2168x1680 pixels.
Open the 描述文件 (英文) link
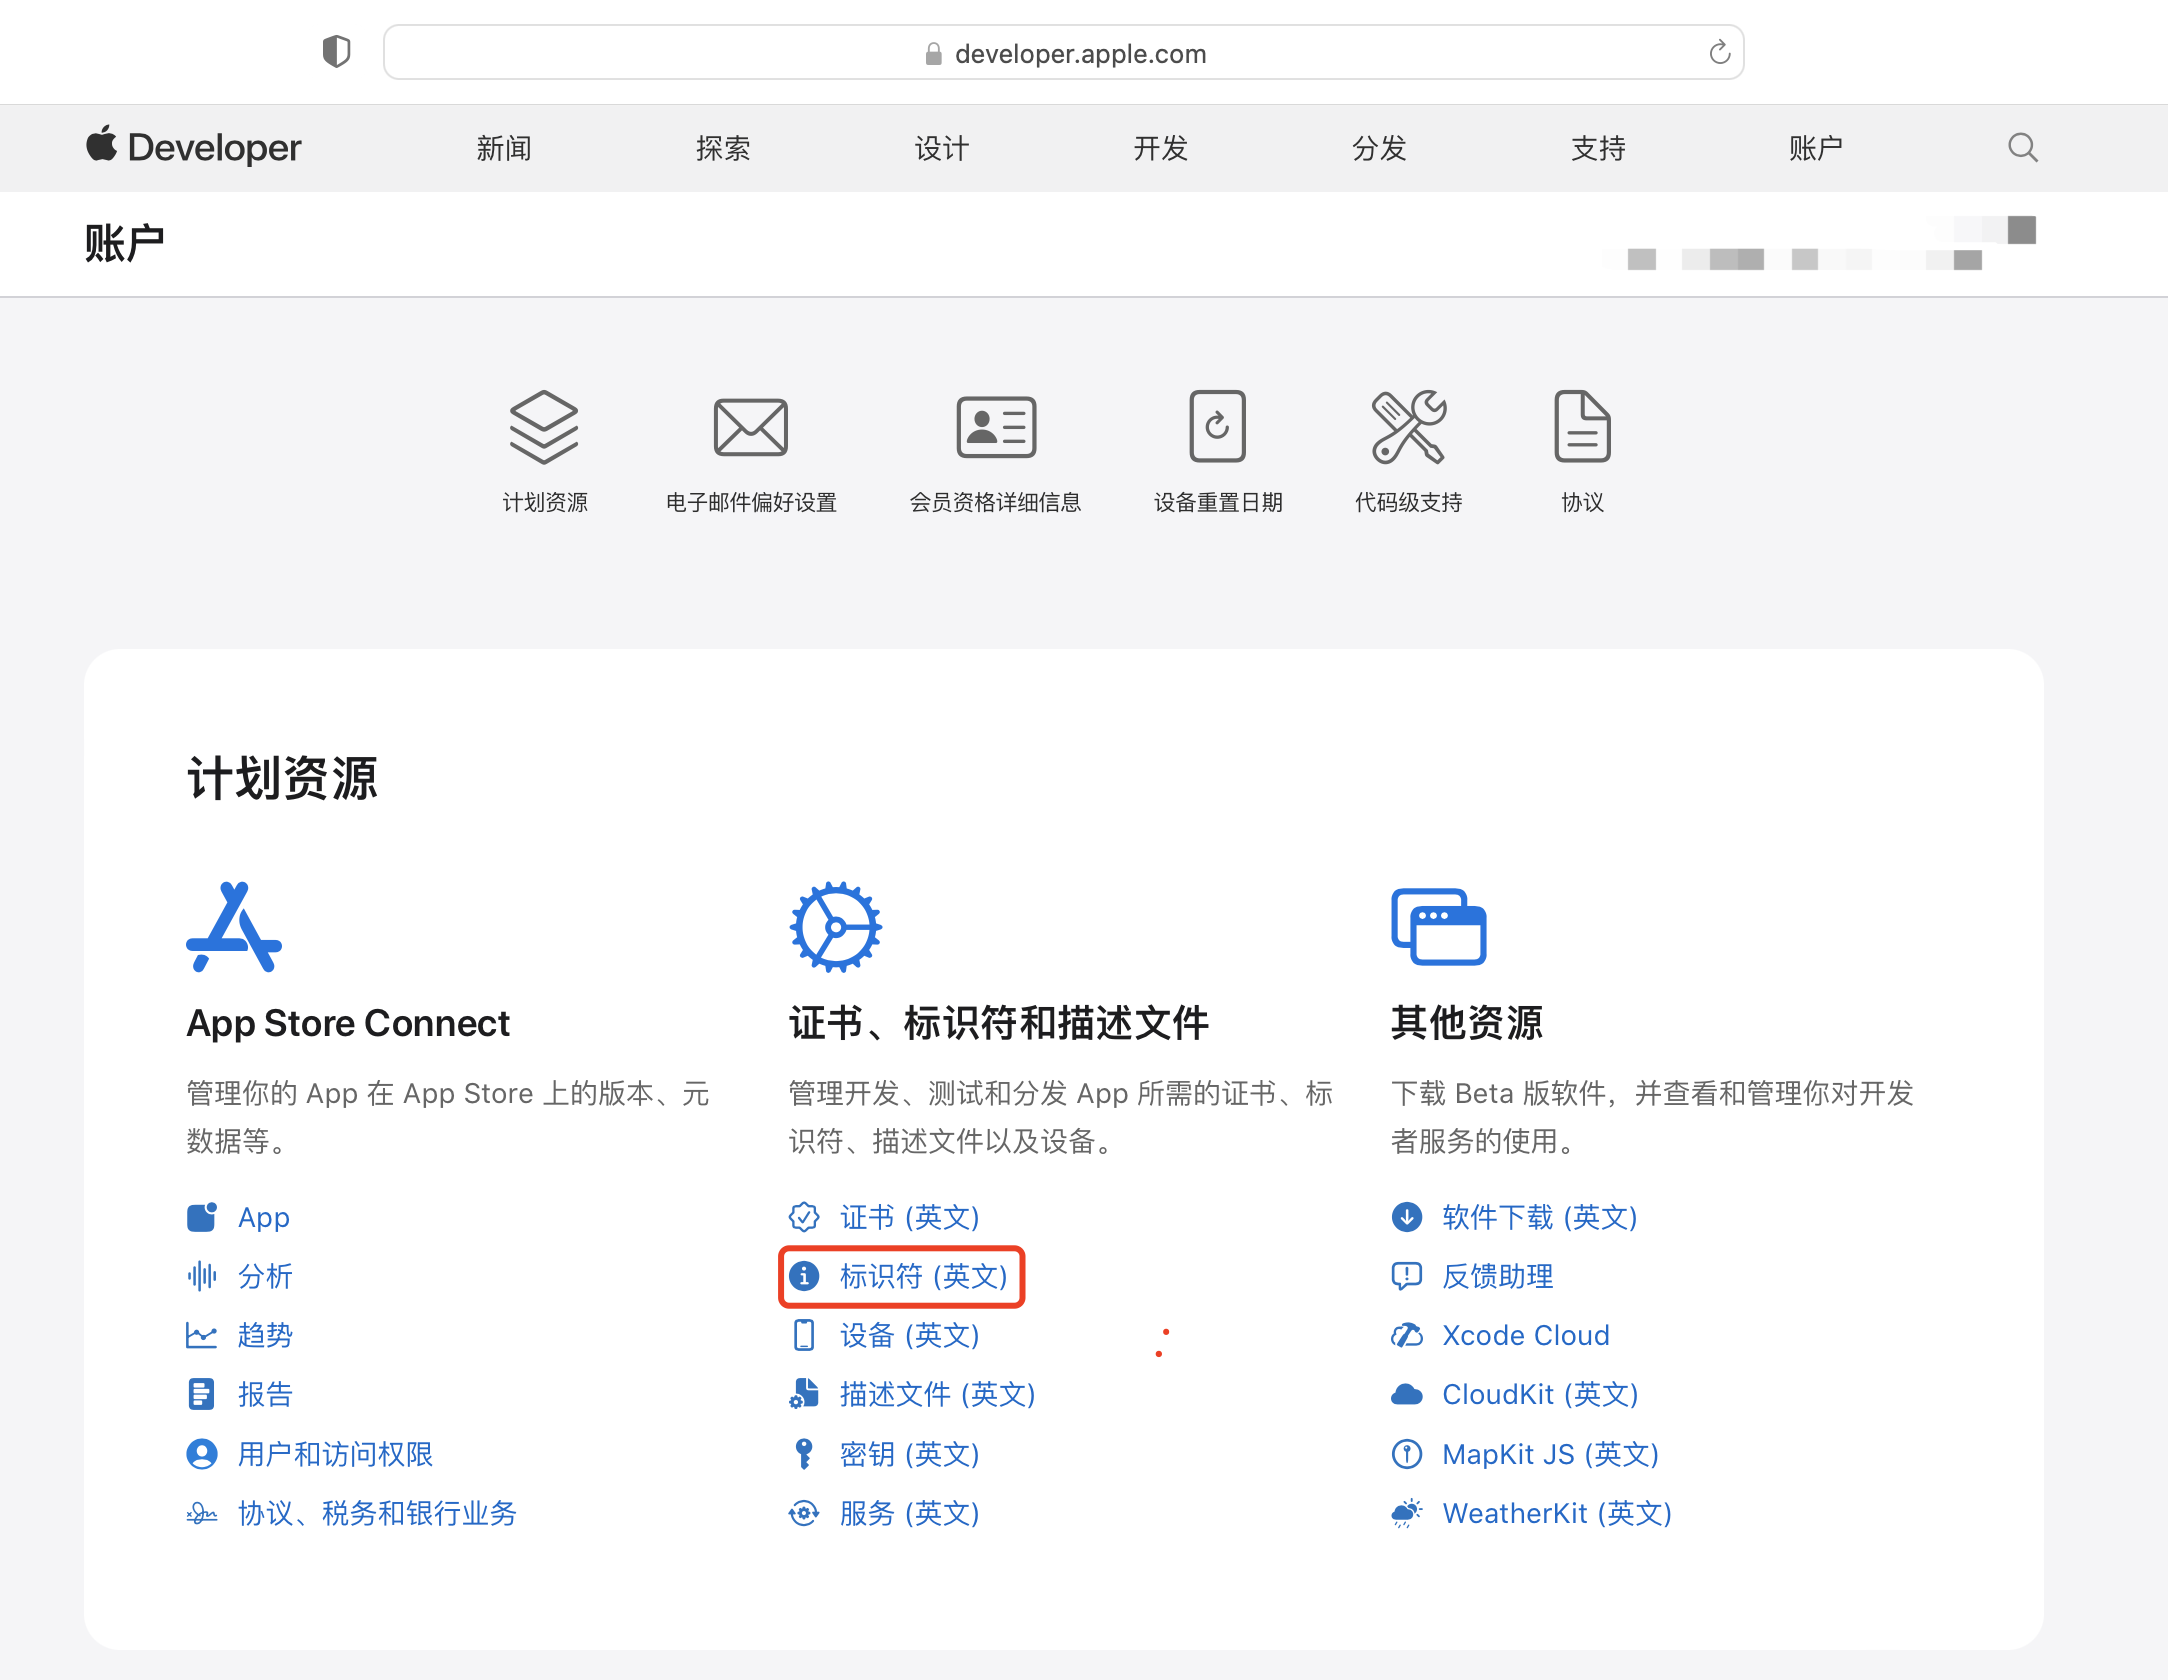937,1394
